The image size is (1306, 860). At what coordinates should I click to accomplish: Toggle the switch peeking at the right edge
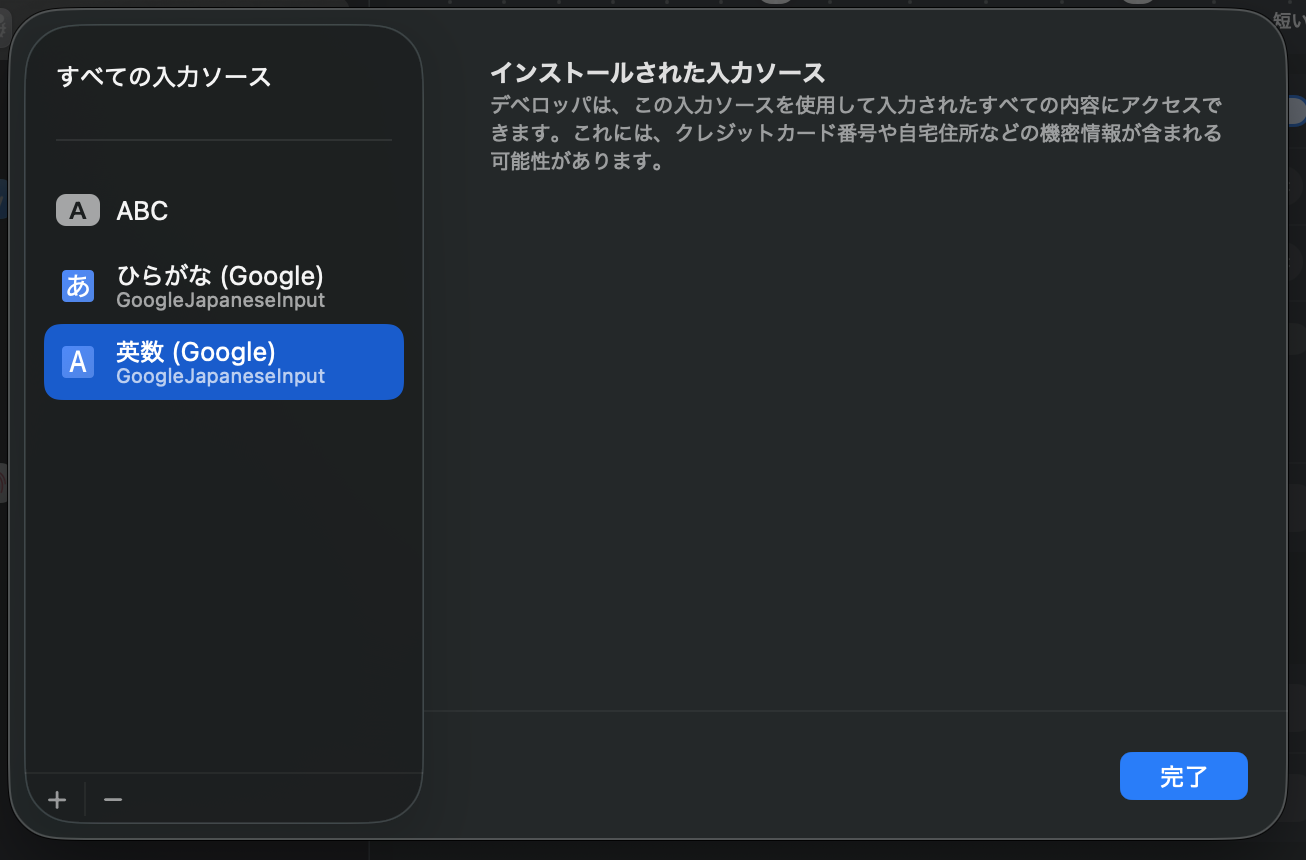coord(1298,110)
